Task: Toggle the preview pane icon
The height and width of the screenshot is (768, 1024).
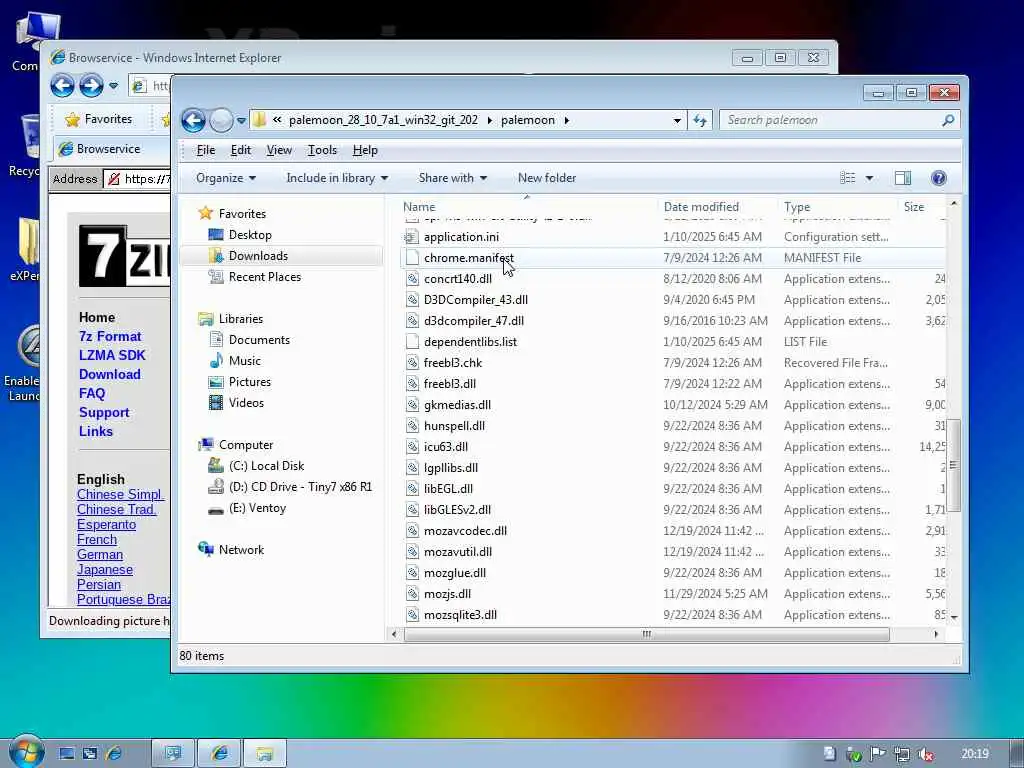Action: (x=903, y=178)
